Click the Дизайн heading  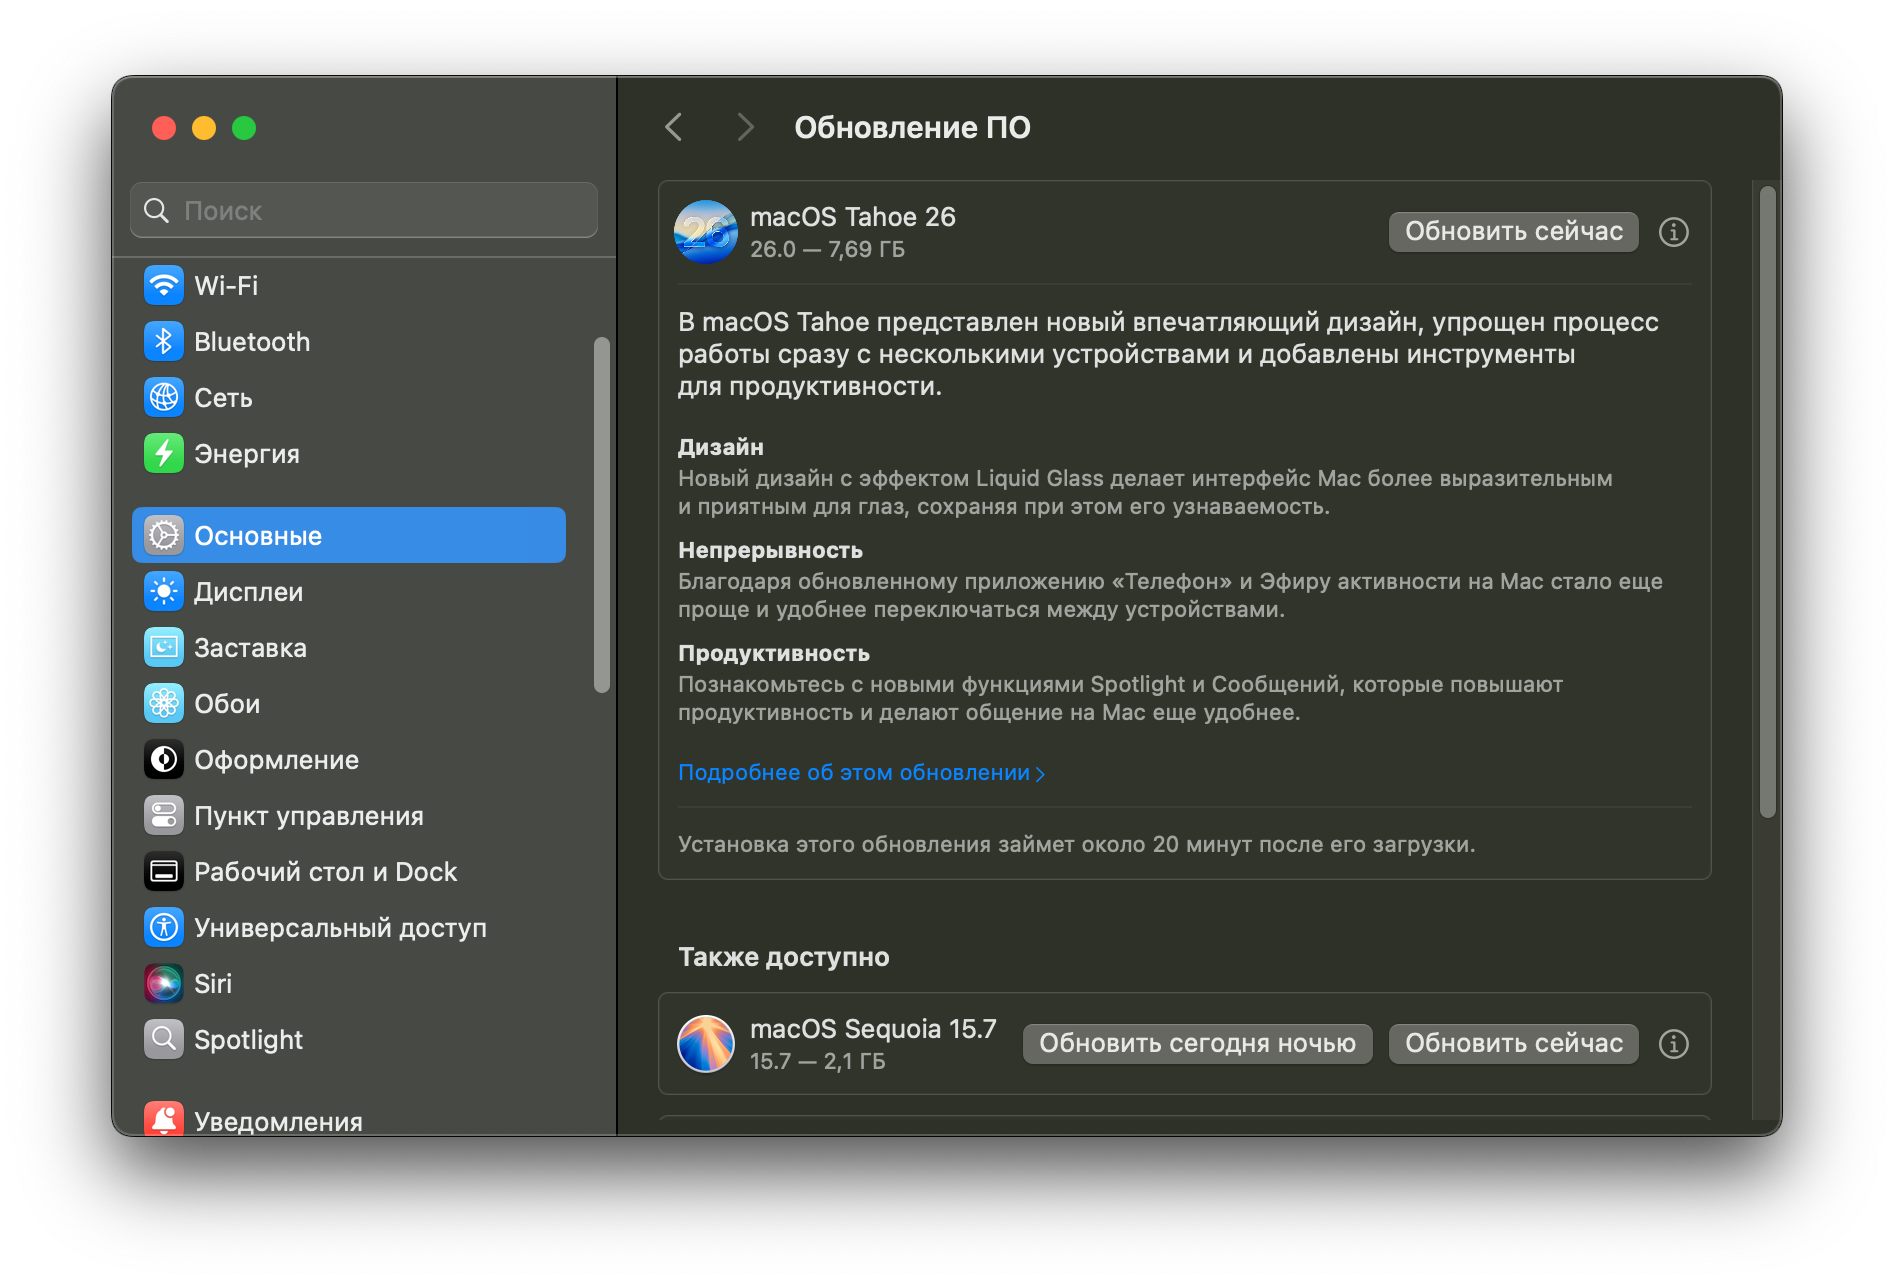[x=721, y=447]
